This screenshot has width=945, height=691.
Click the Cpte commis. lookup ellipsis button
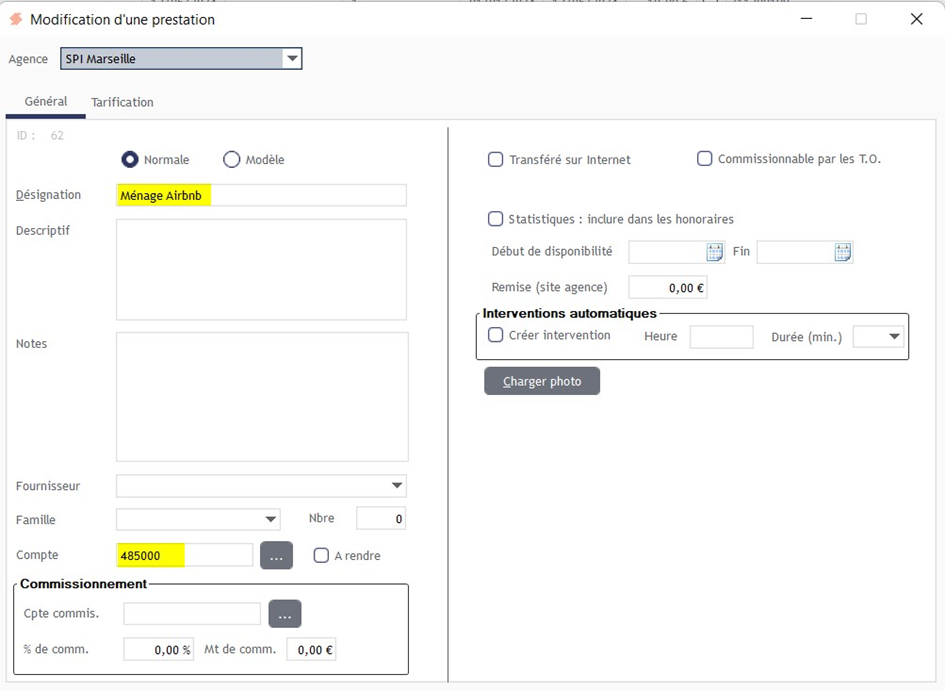point(284,614)
